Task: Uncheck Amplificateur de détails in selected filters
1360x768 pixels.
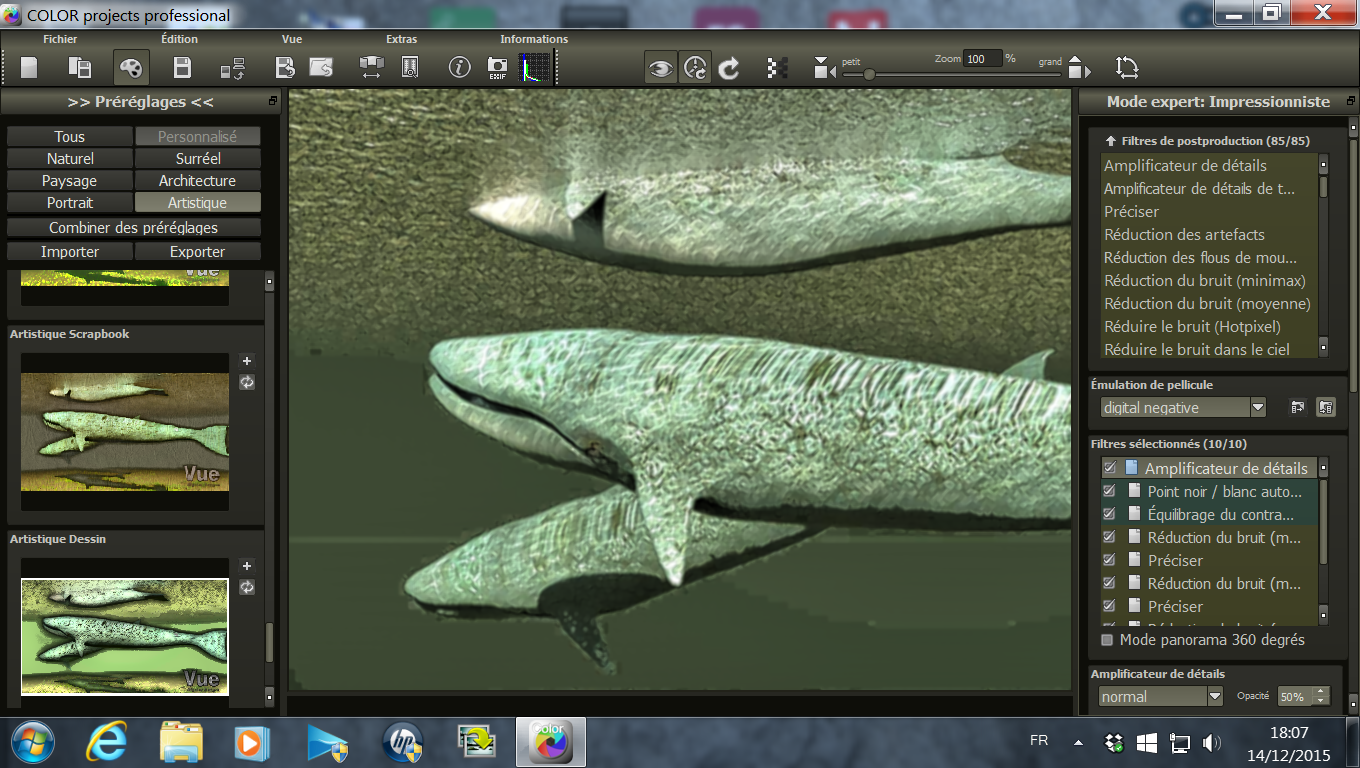Action: pos(1109,468)
